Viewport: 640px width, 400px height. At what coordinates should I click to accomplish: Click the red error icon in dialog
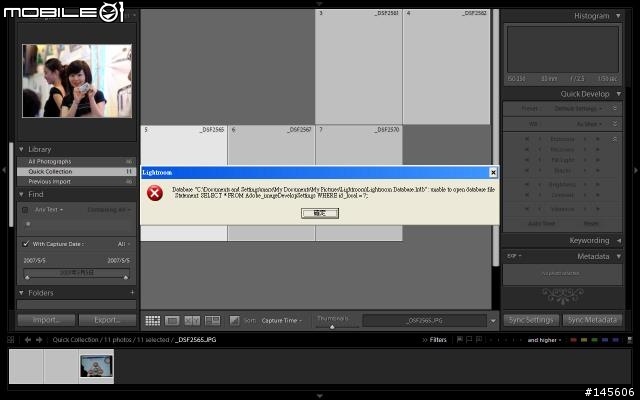pos(155,193)
